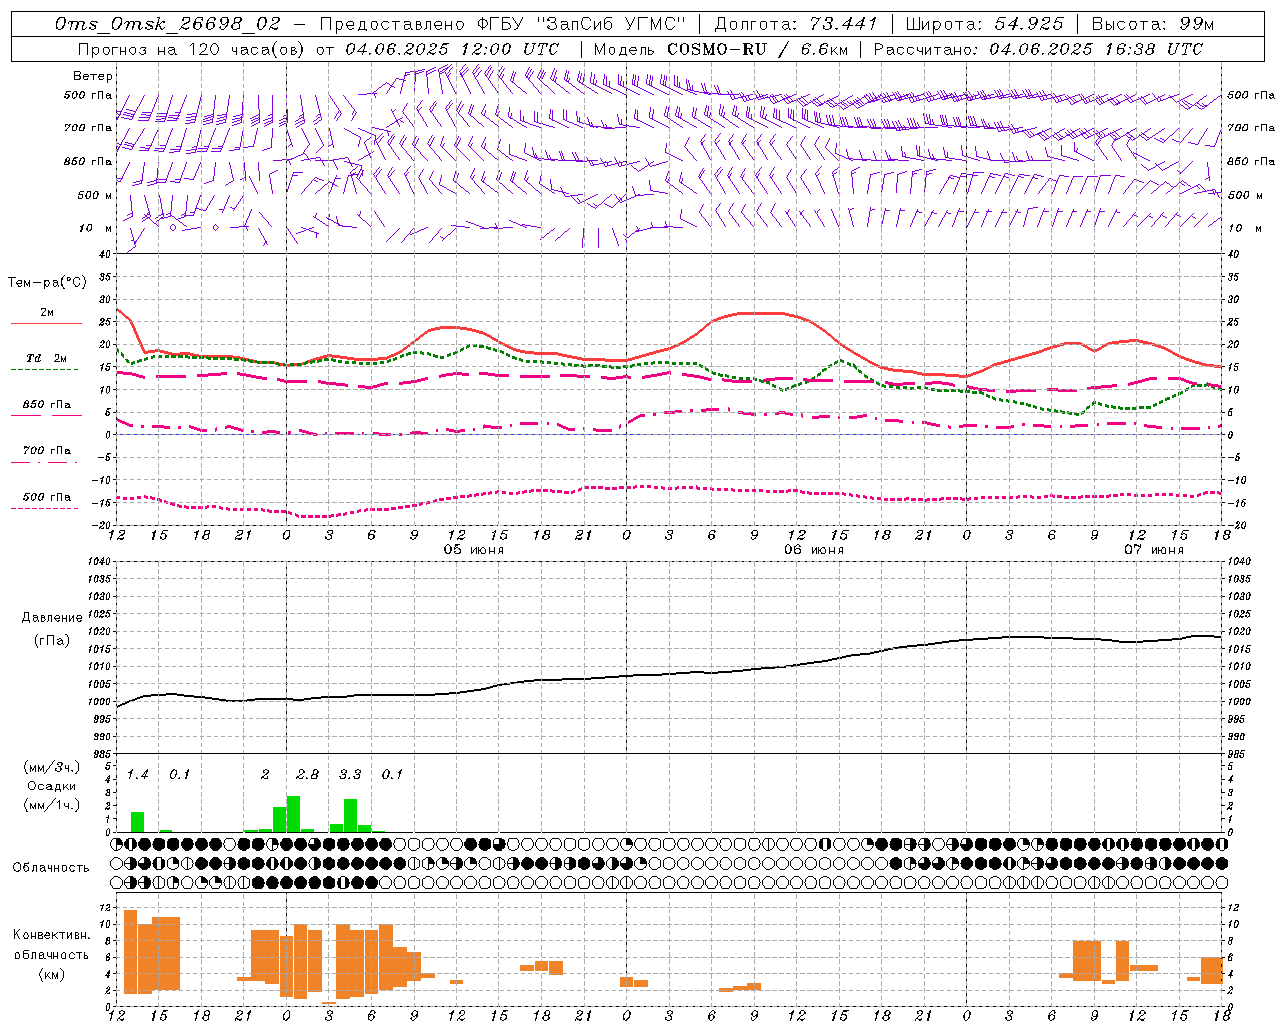This screenshot has width=1280, height=1024.
Task: Click the (мм/3ч.) precipitation unit label
Action: pyautogui.click(x=52, y=768)
